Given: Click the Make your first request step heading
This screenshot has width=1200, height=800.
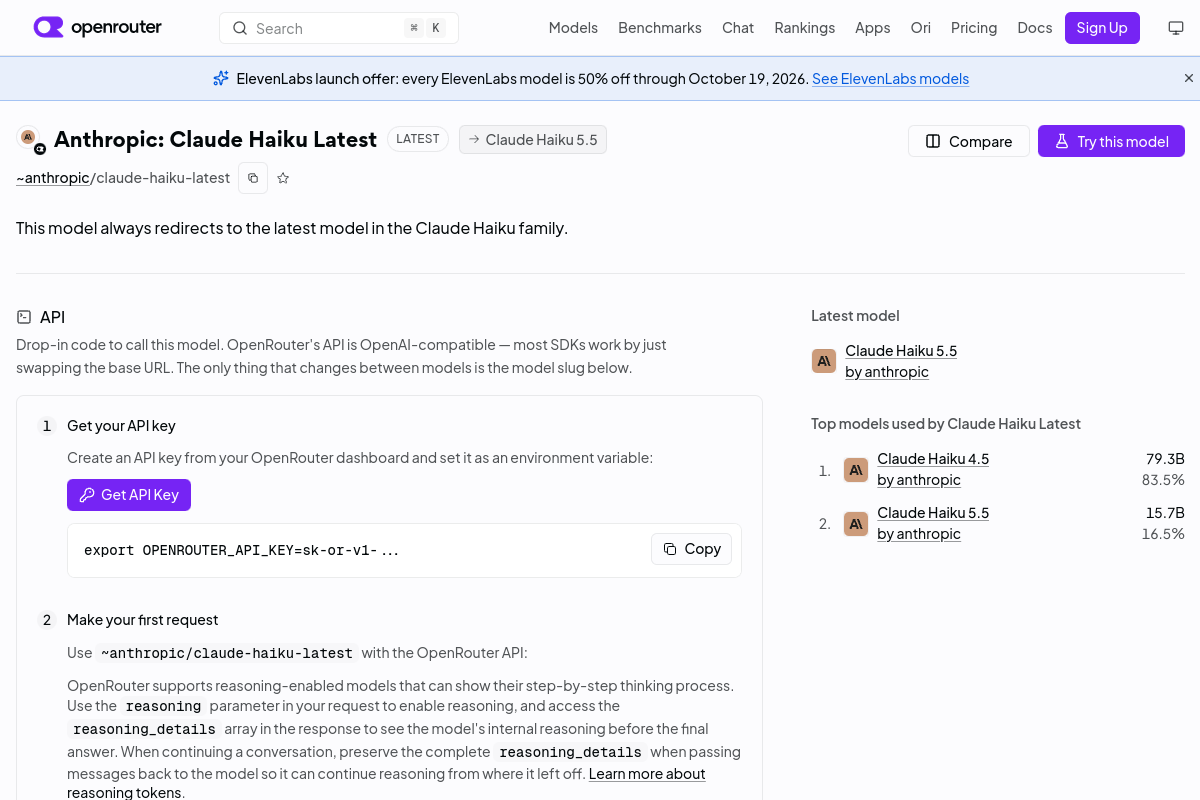Looking at the screenshot, I should pyautogui.click(x=142, y=620).
